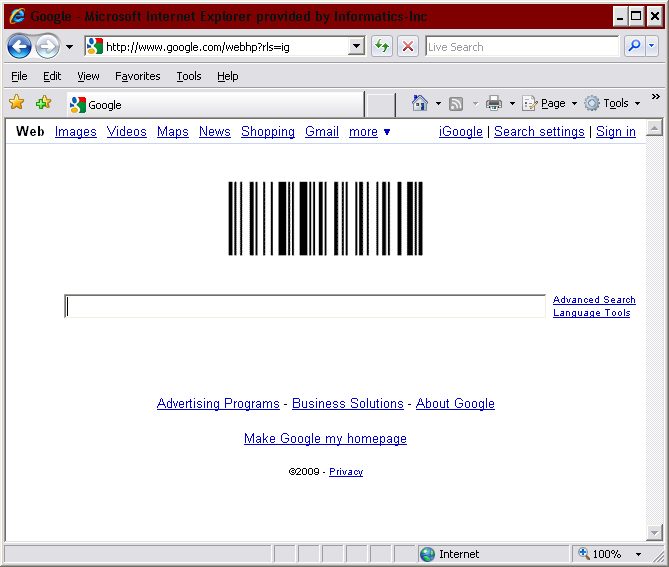Click the Forward navigation arrow button
Viewport: 669px width, 567px height.
[x=47, y=47]
